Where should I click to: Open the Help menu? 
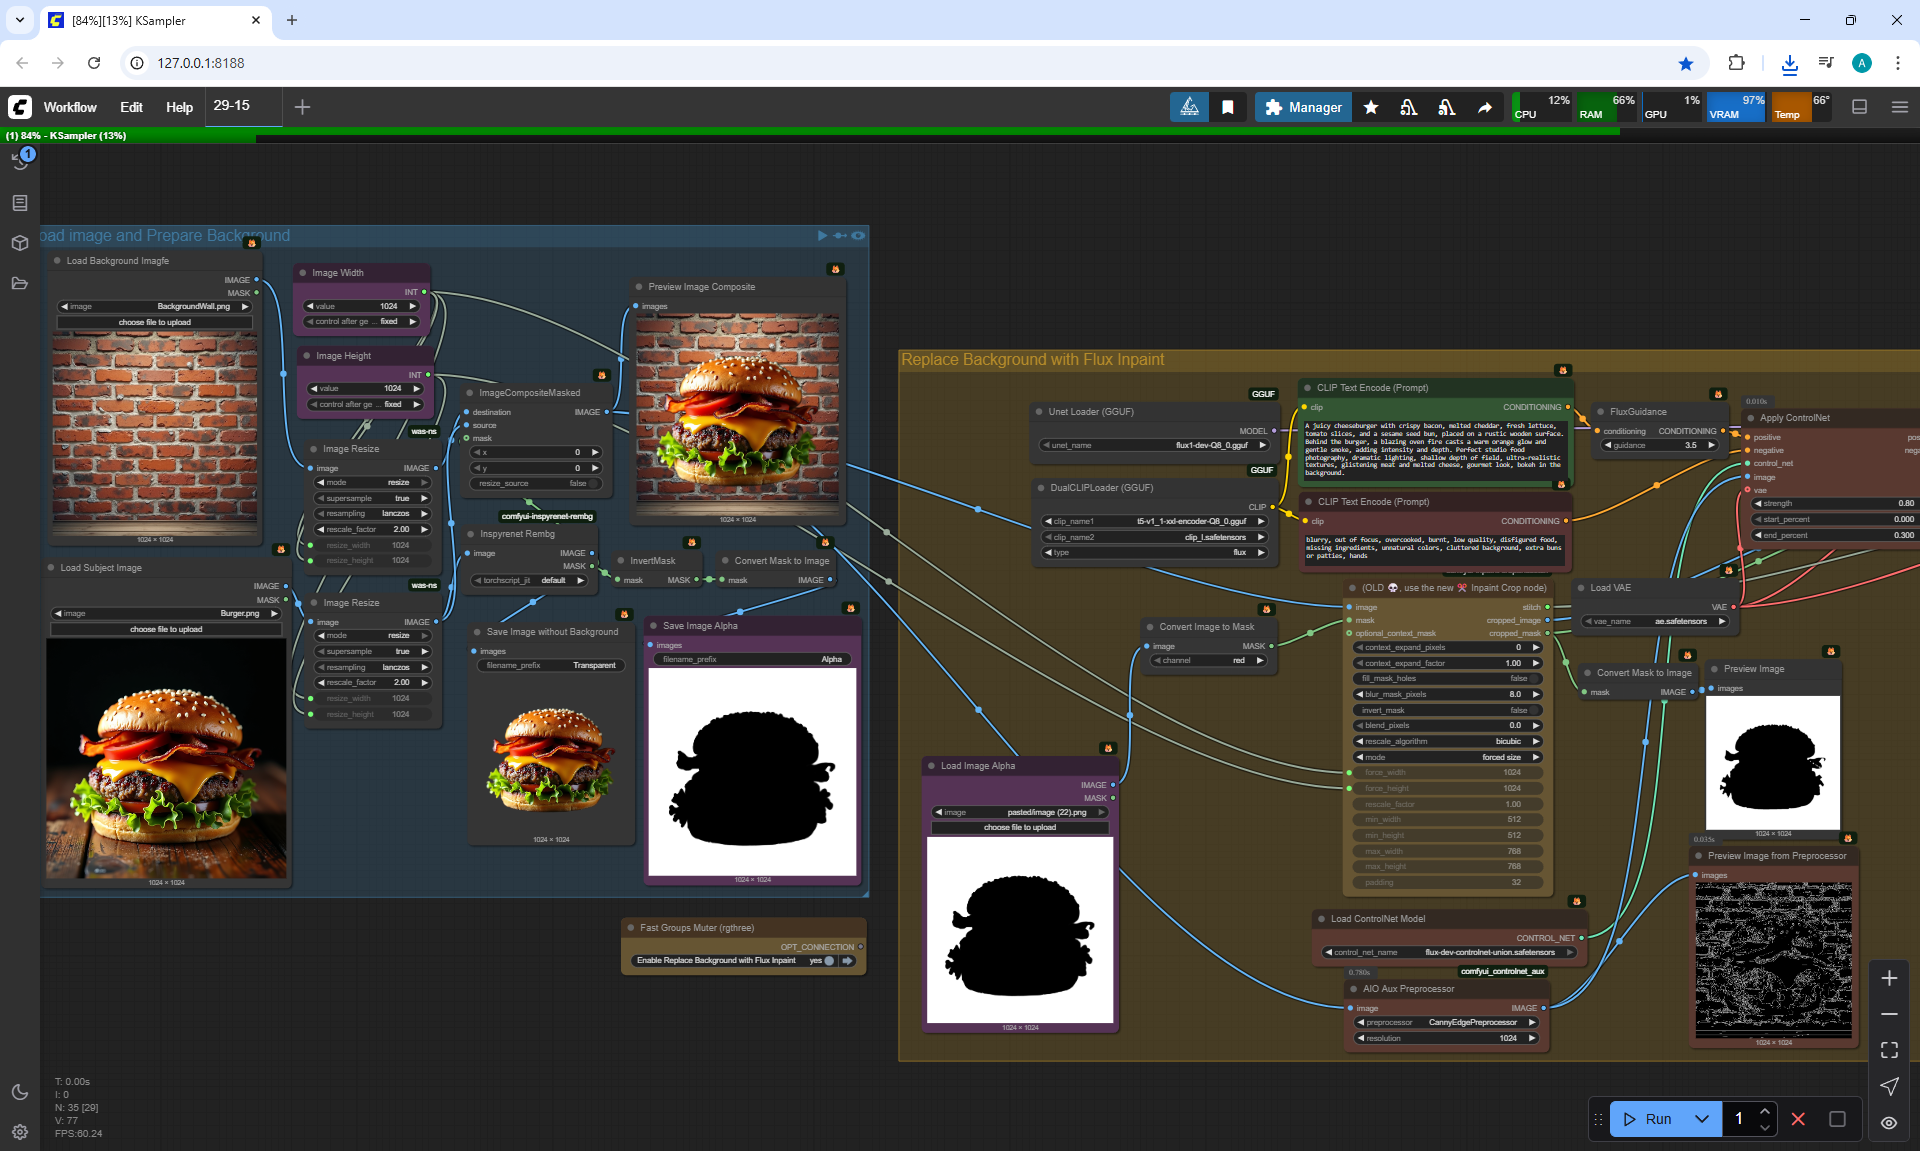[179, 107]
